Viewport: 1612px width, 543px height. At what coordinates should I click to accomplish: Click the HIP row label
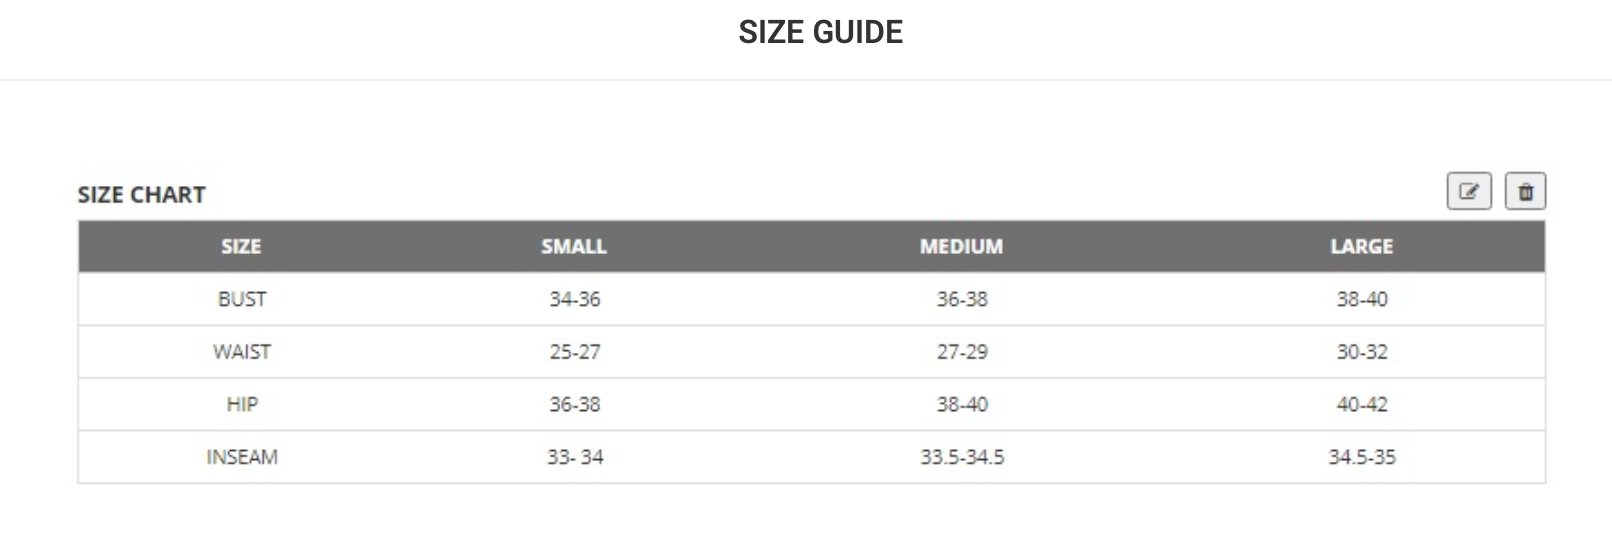(x=242, y=404)
